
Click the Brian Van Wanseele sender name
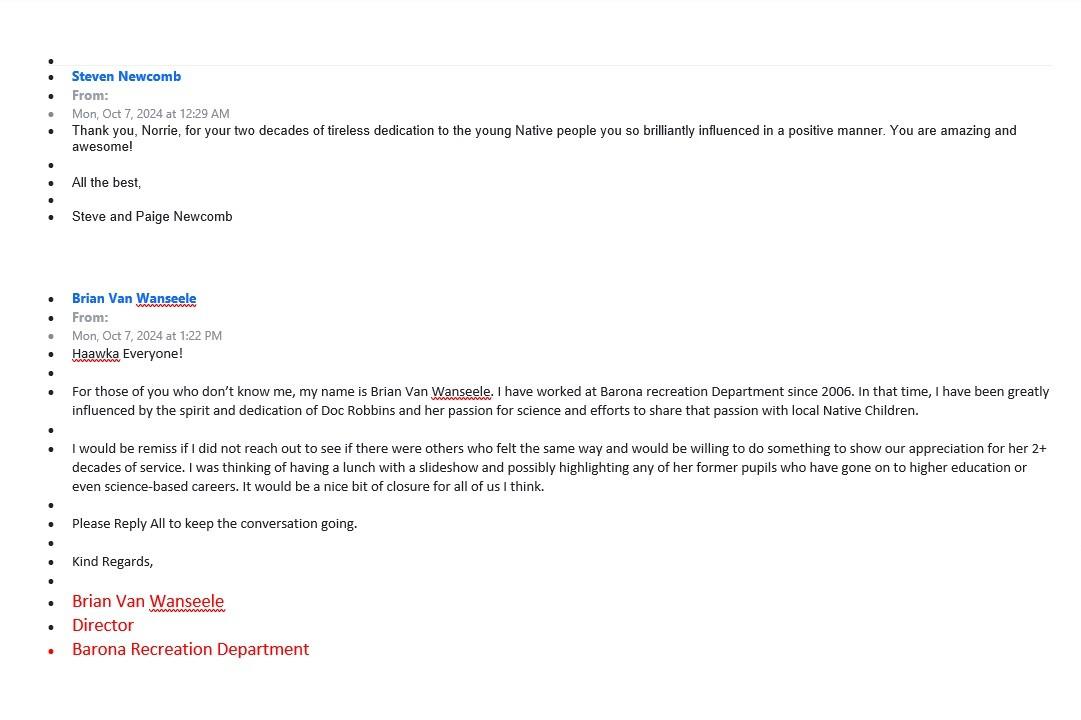134,299
